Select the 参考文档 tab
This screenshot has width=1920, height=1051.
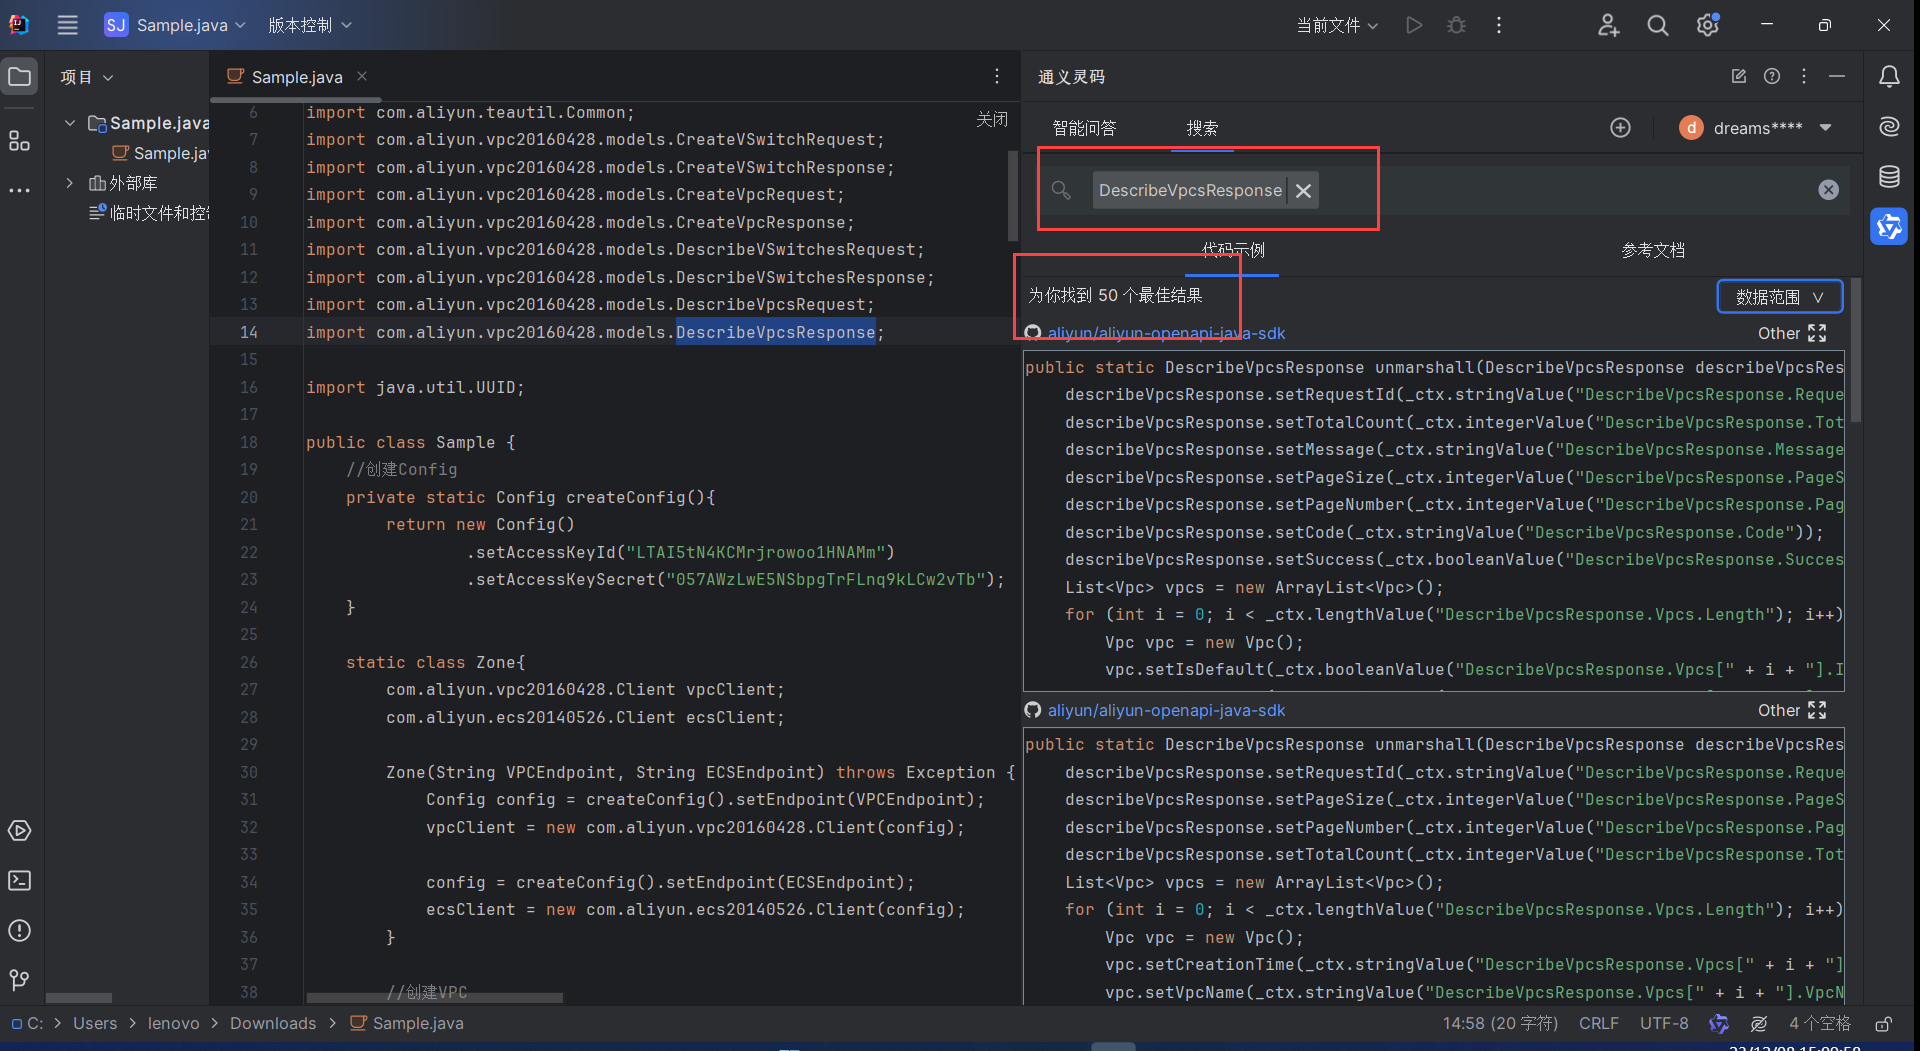pyautogui.click(x=1653, y=250)
